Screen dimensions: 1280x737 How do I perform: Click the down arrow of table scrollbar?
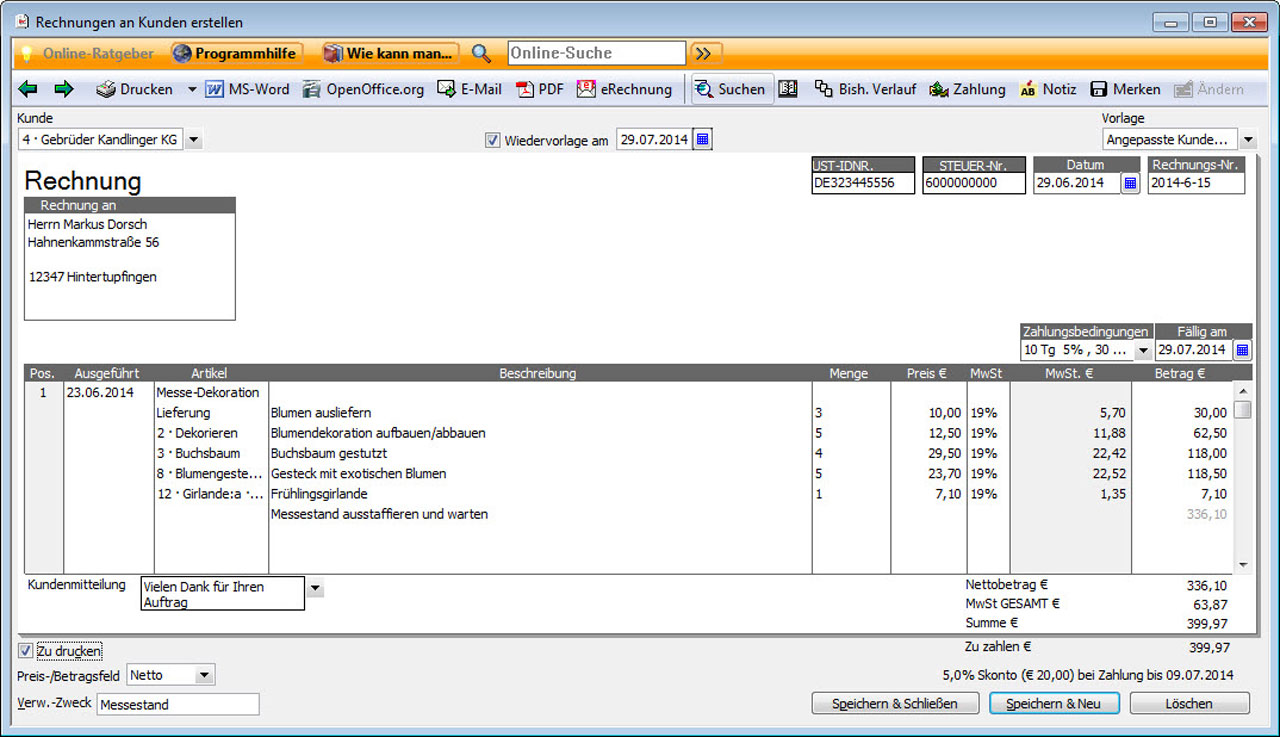tap(1242, 565)
